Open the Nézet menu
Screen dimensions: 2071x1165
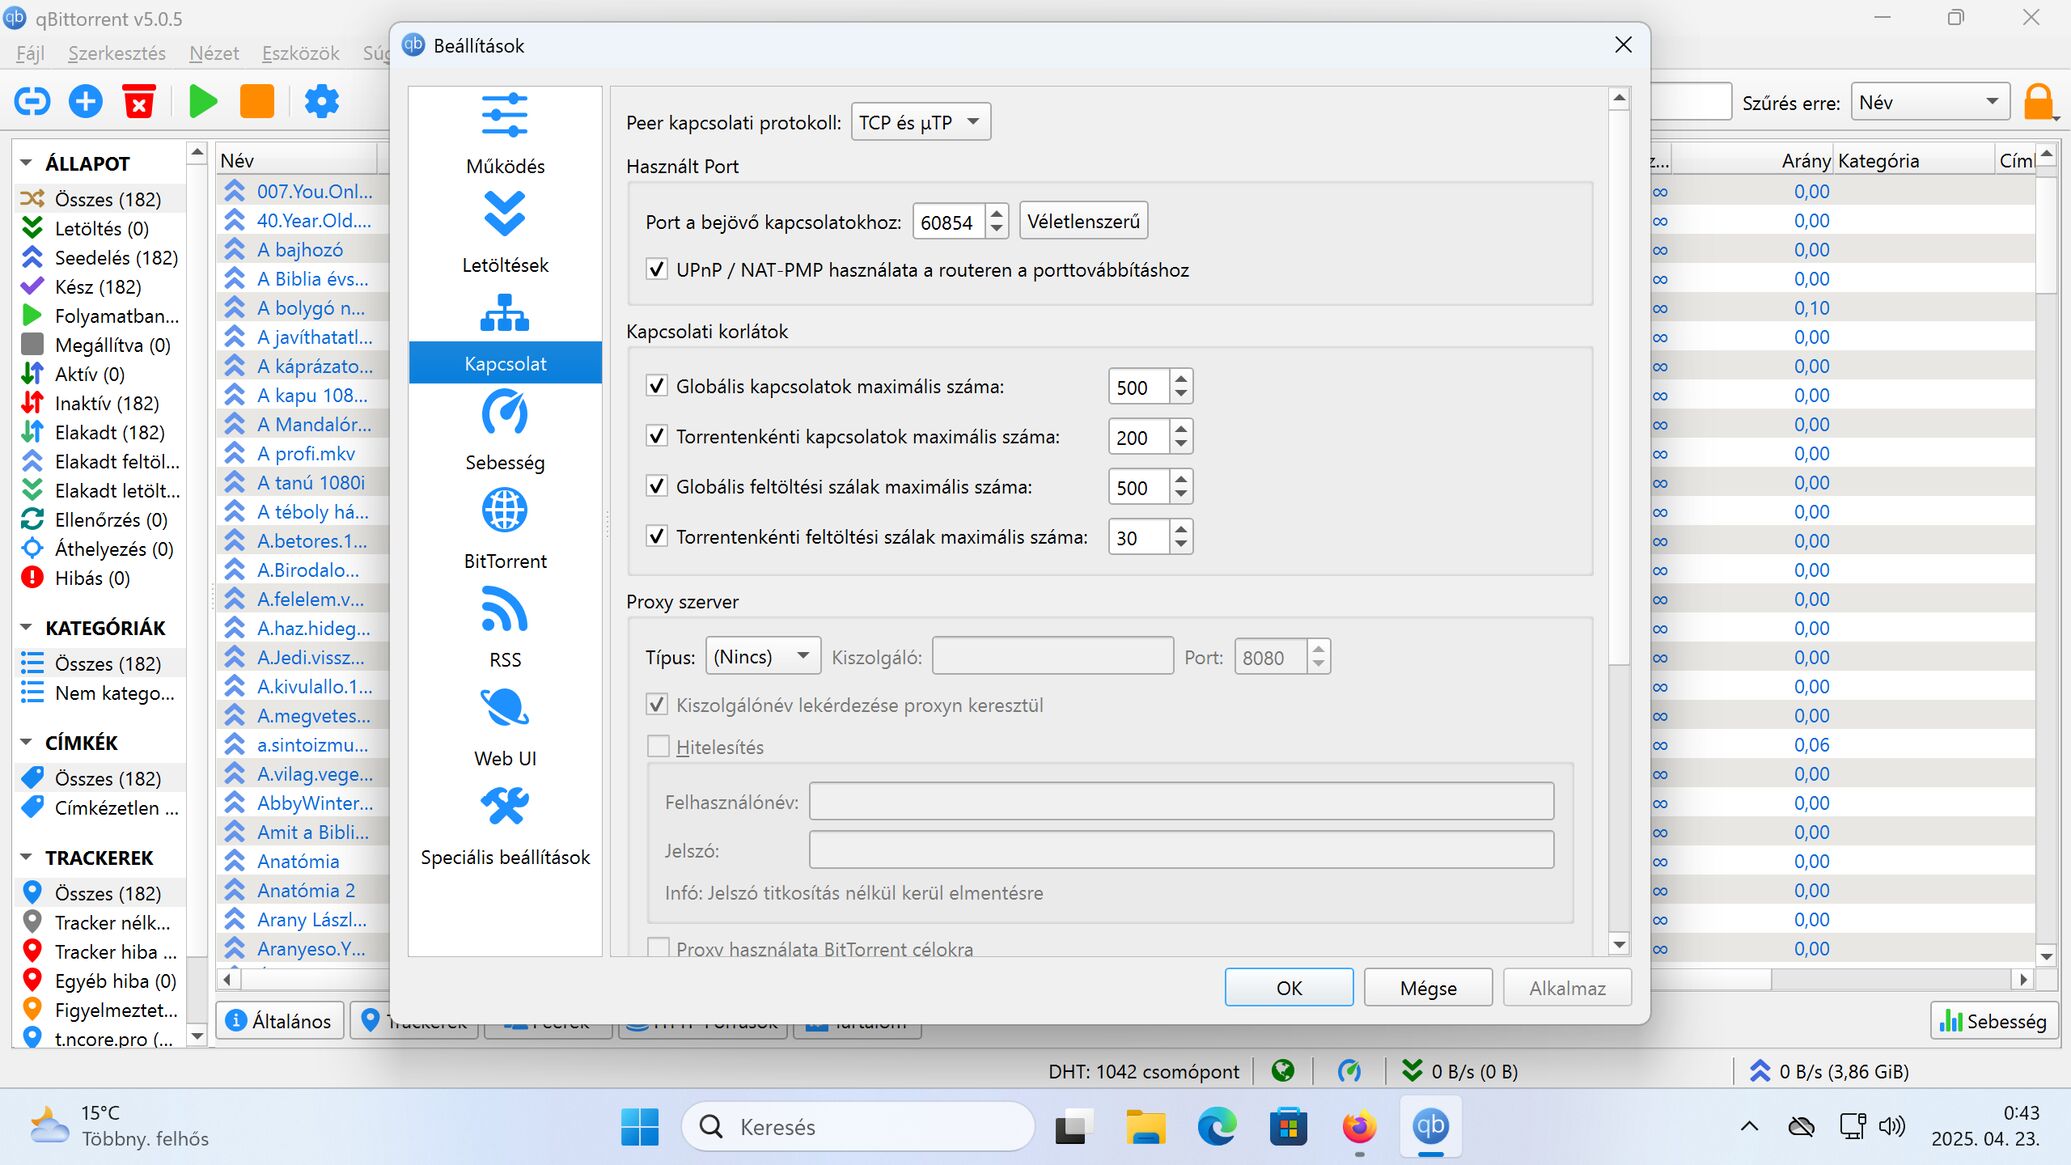click(x=214, y=53)
